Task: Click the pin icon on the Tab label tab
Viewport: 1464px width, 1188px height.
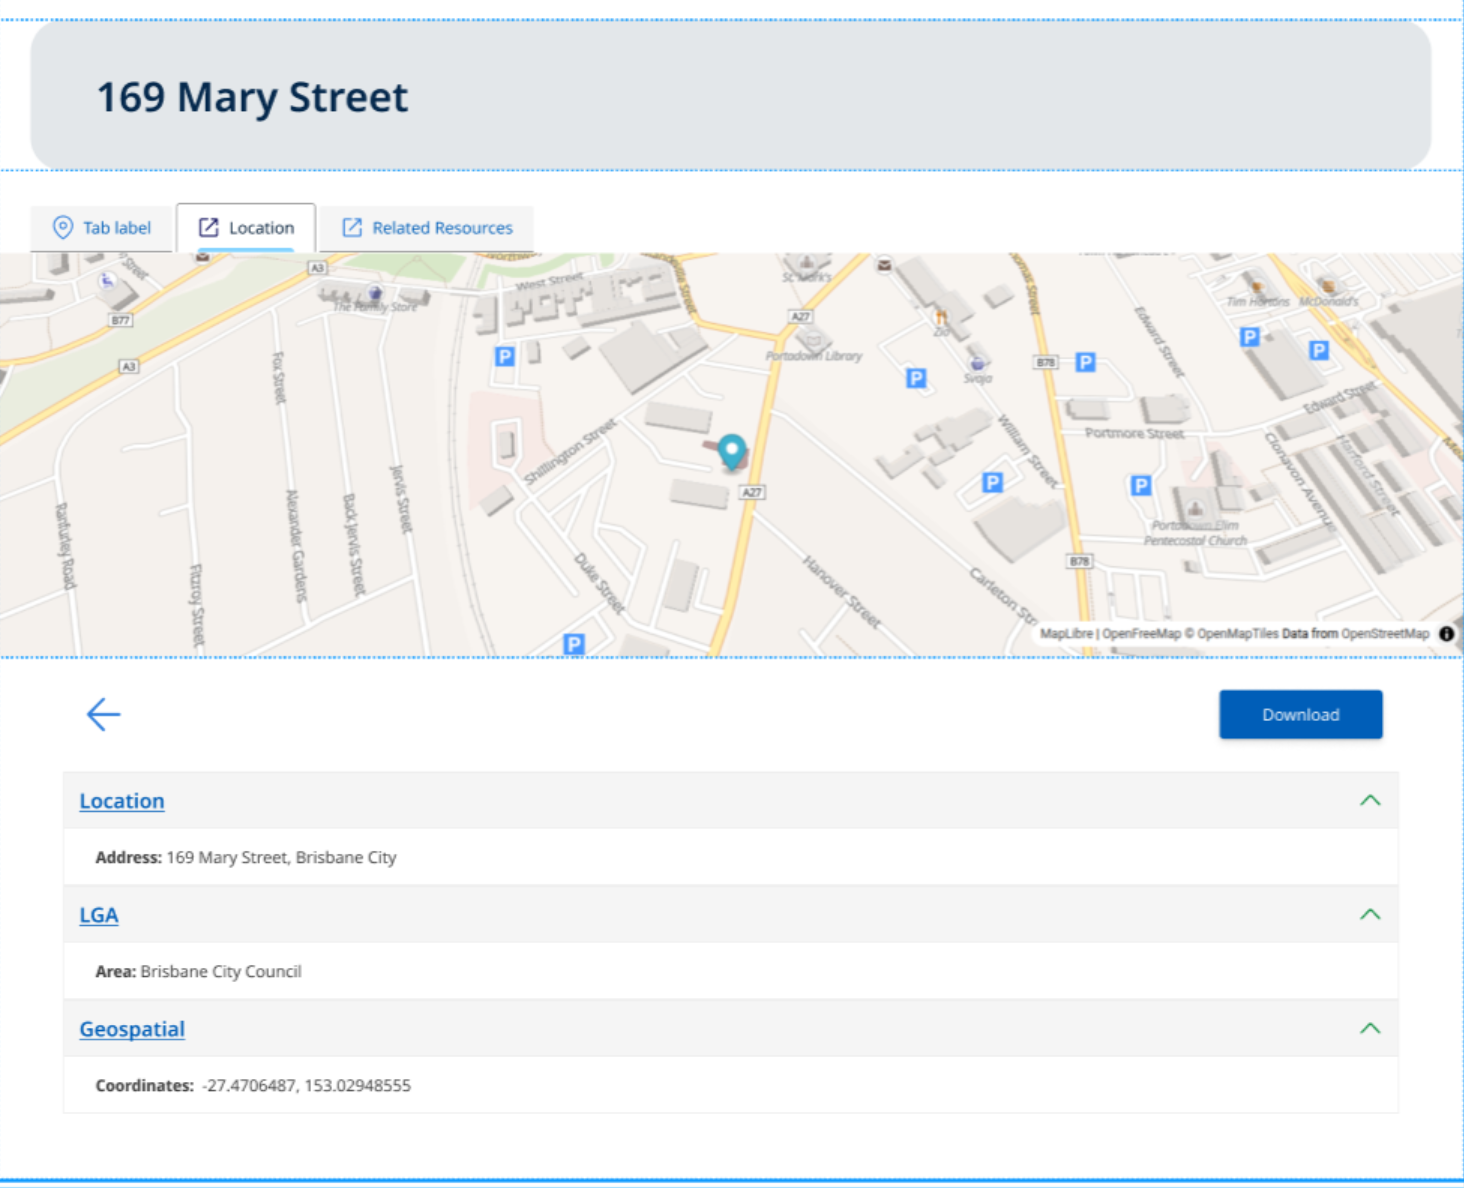Action: (x=62, y=227)
